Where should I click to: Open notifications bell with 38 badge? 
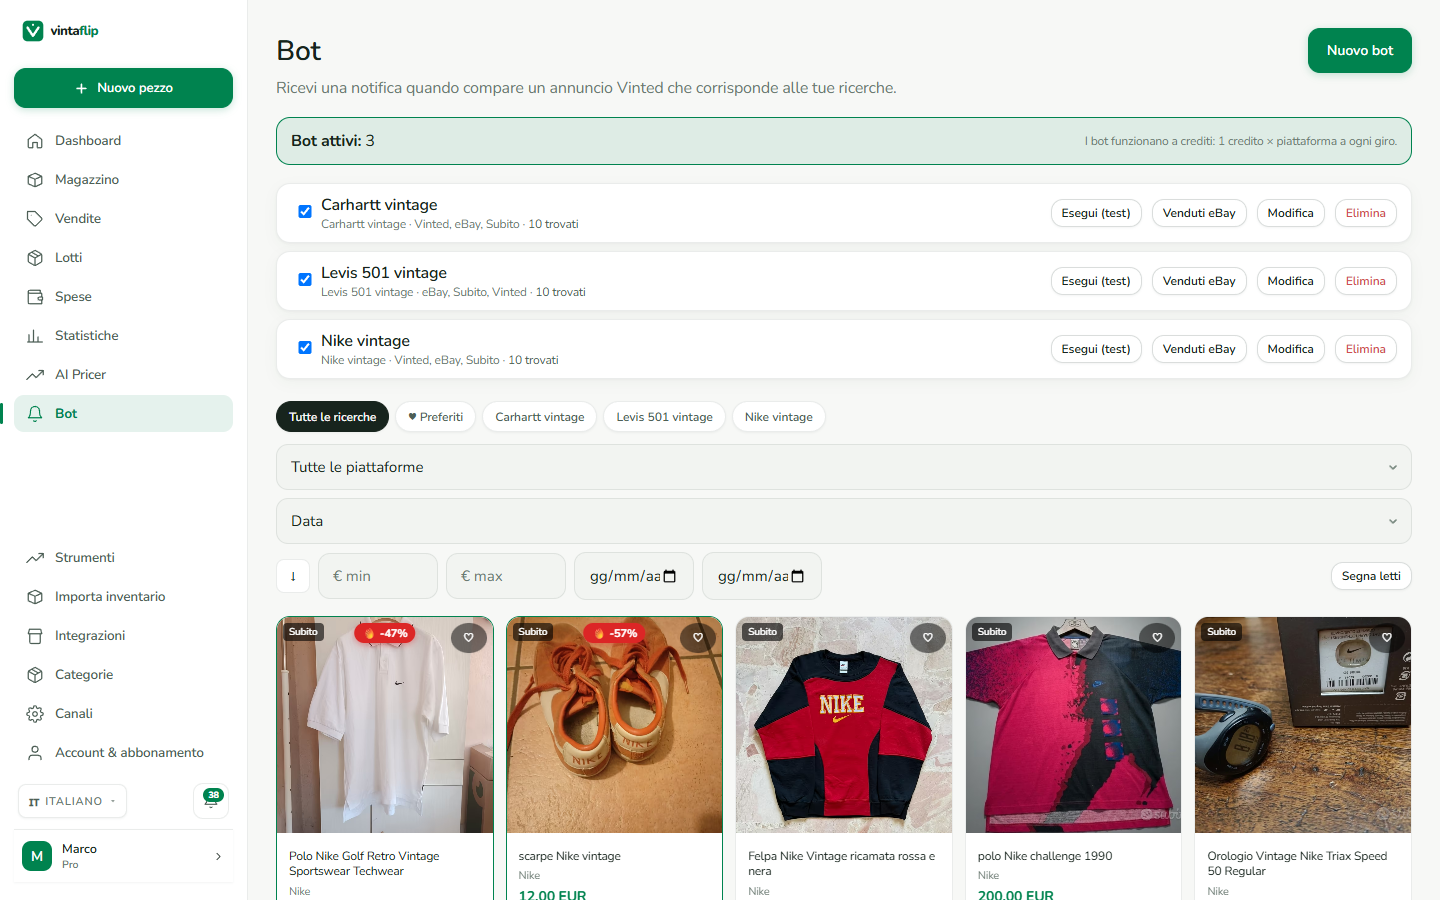click(x=211, y=800)
